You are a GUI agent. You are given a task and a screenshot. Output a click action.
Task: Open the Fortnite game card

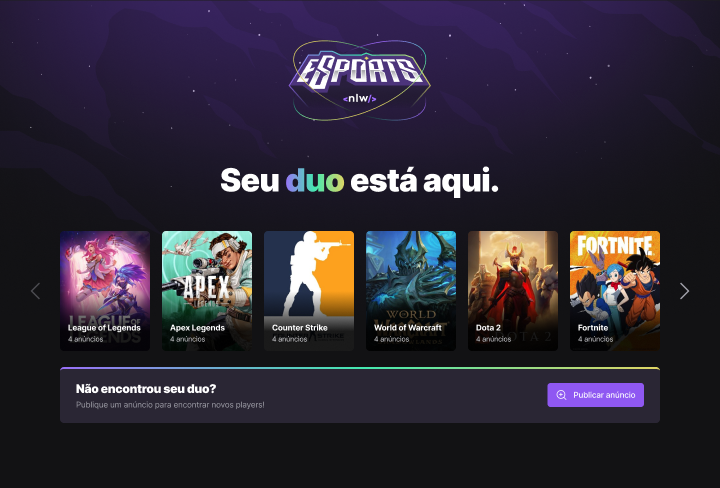[615, 291]
